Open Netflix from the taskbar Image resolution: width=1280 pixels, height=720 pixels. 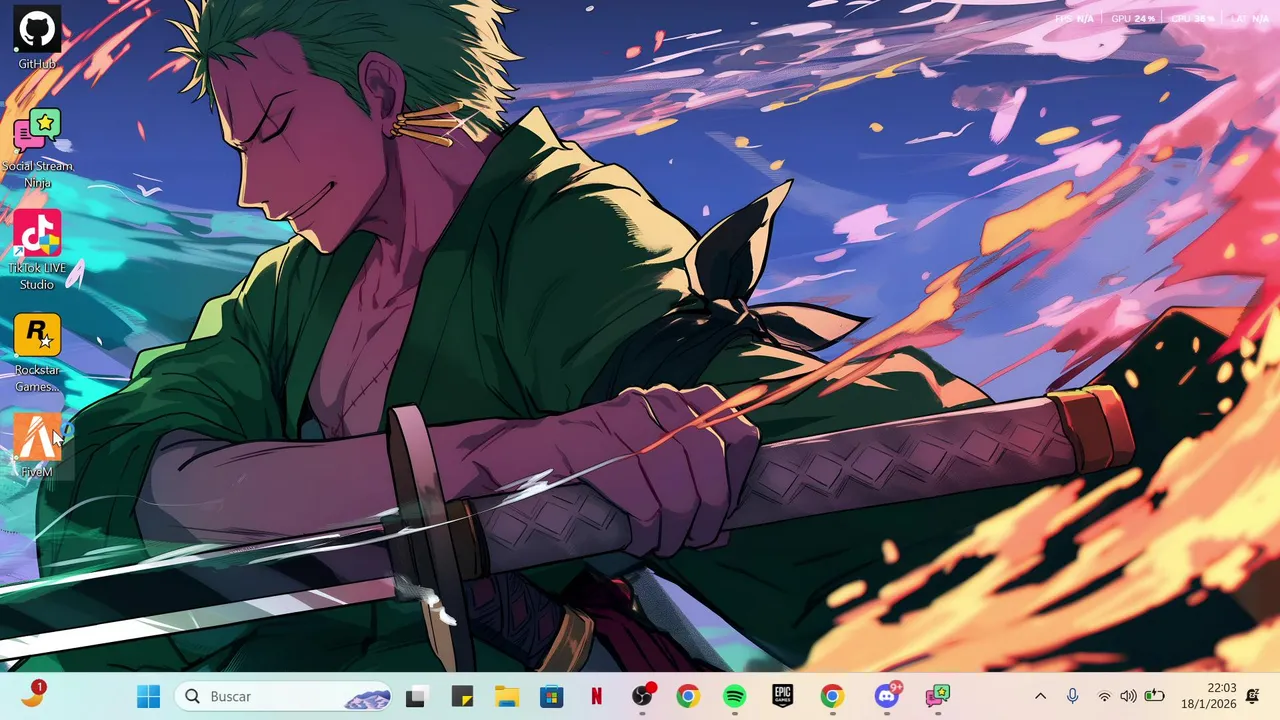[x=597, y=696]
